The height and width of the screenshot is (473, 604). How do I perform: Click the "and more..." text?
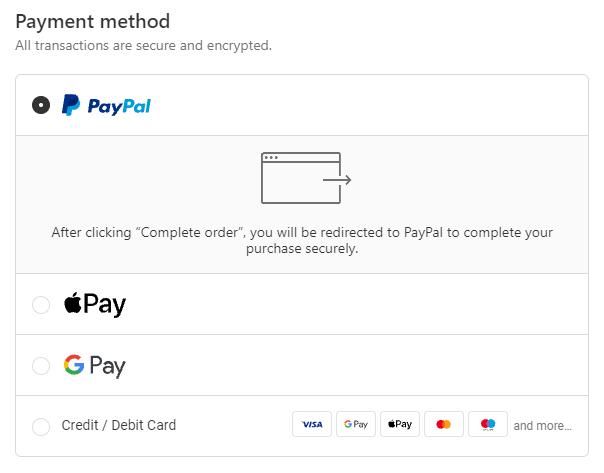[542, 426]
